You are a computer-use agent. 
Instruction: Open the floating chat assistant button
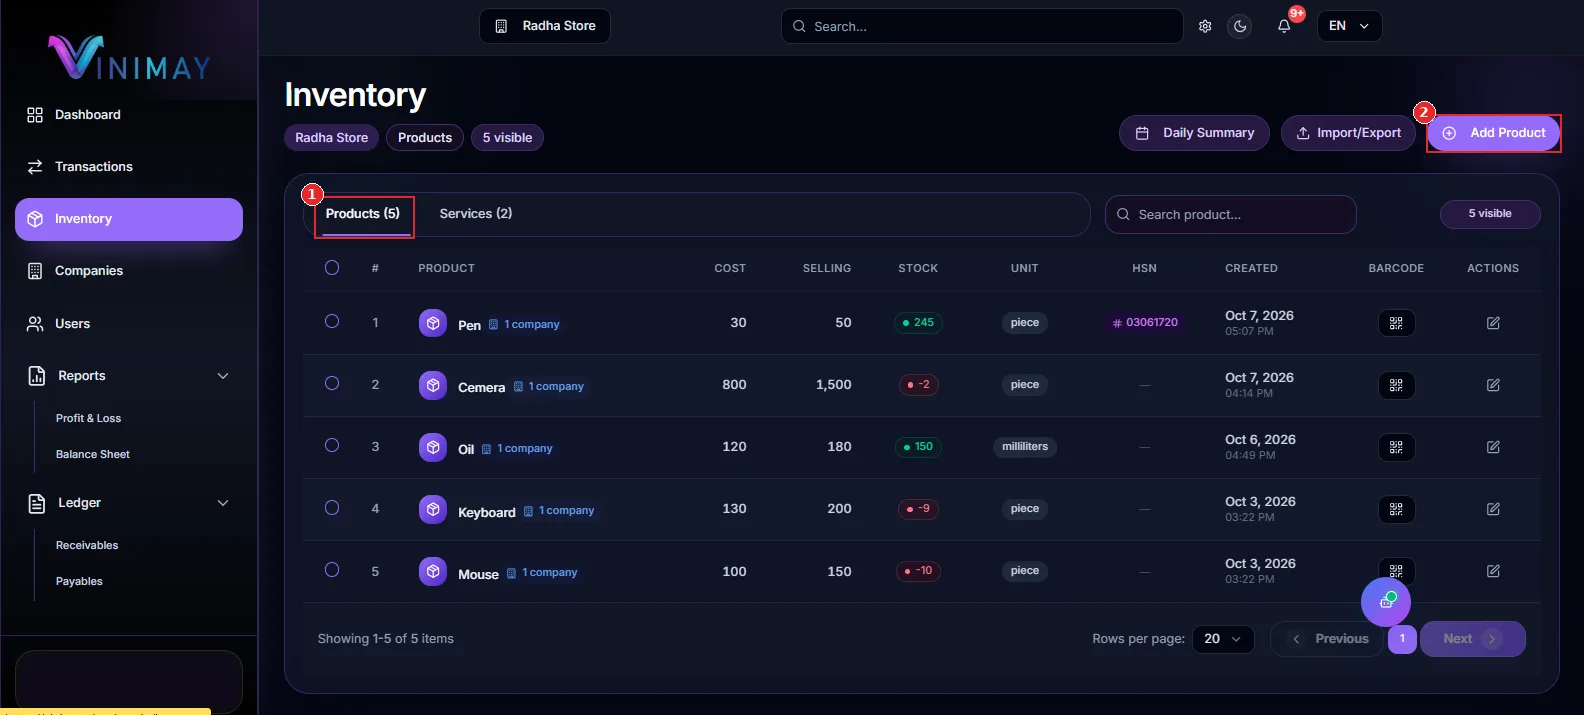(x=1386, y=601)
